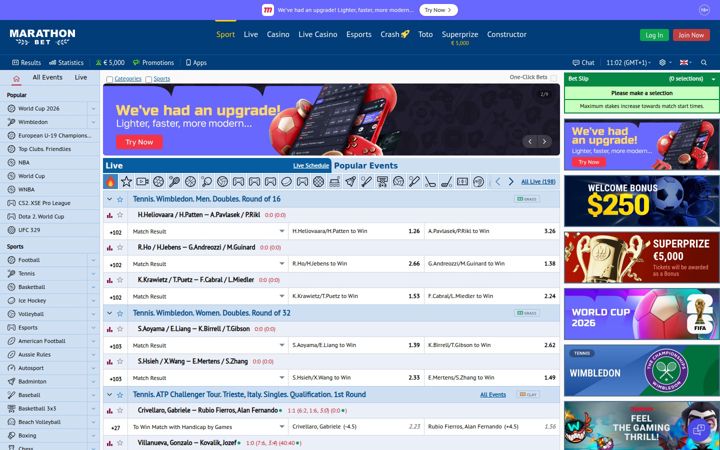This screenshot has height=450, width=720.
Task: Expand the Bet Slip selections dropdown
Action: pyautogui.click(x=713, y=79)
